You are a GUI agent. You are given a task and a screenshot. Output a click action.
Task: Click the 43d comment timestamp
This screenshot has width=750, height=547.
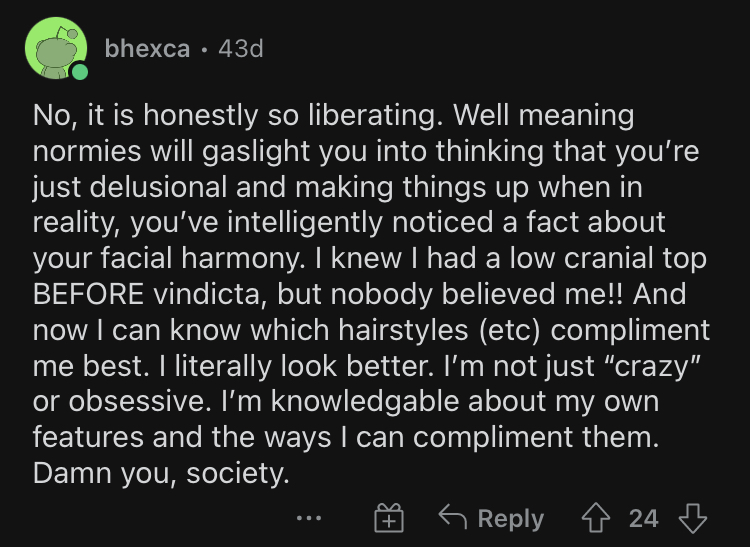(x=241, y=48)
